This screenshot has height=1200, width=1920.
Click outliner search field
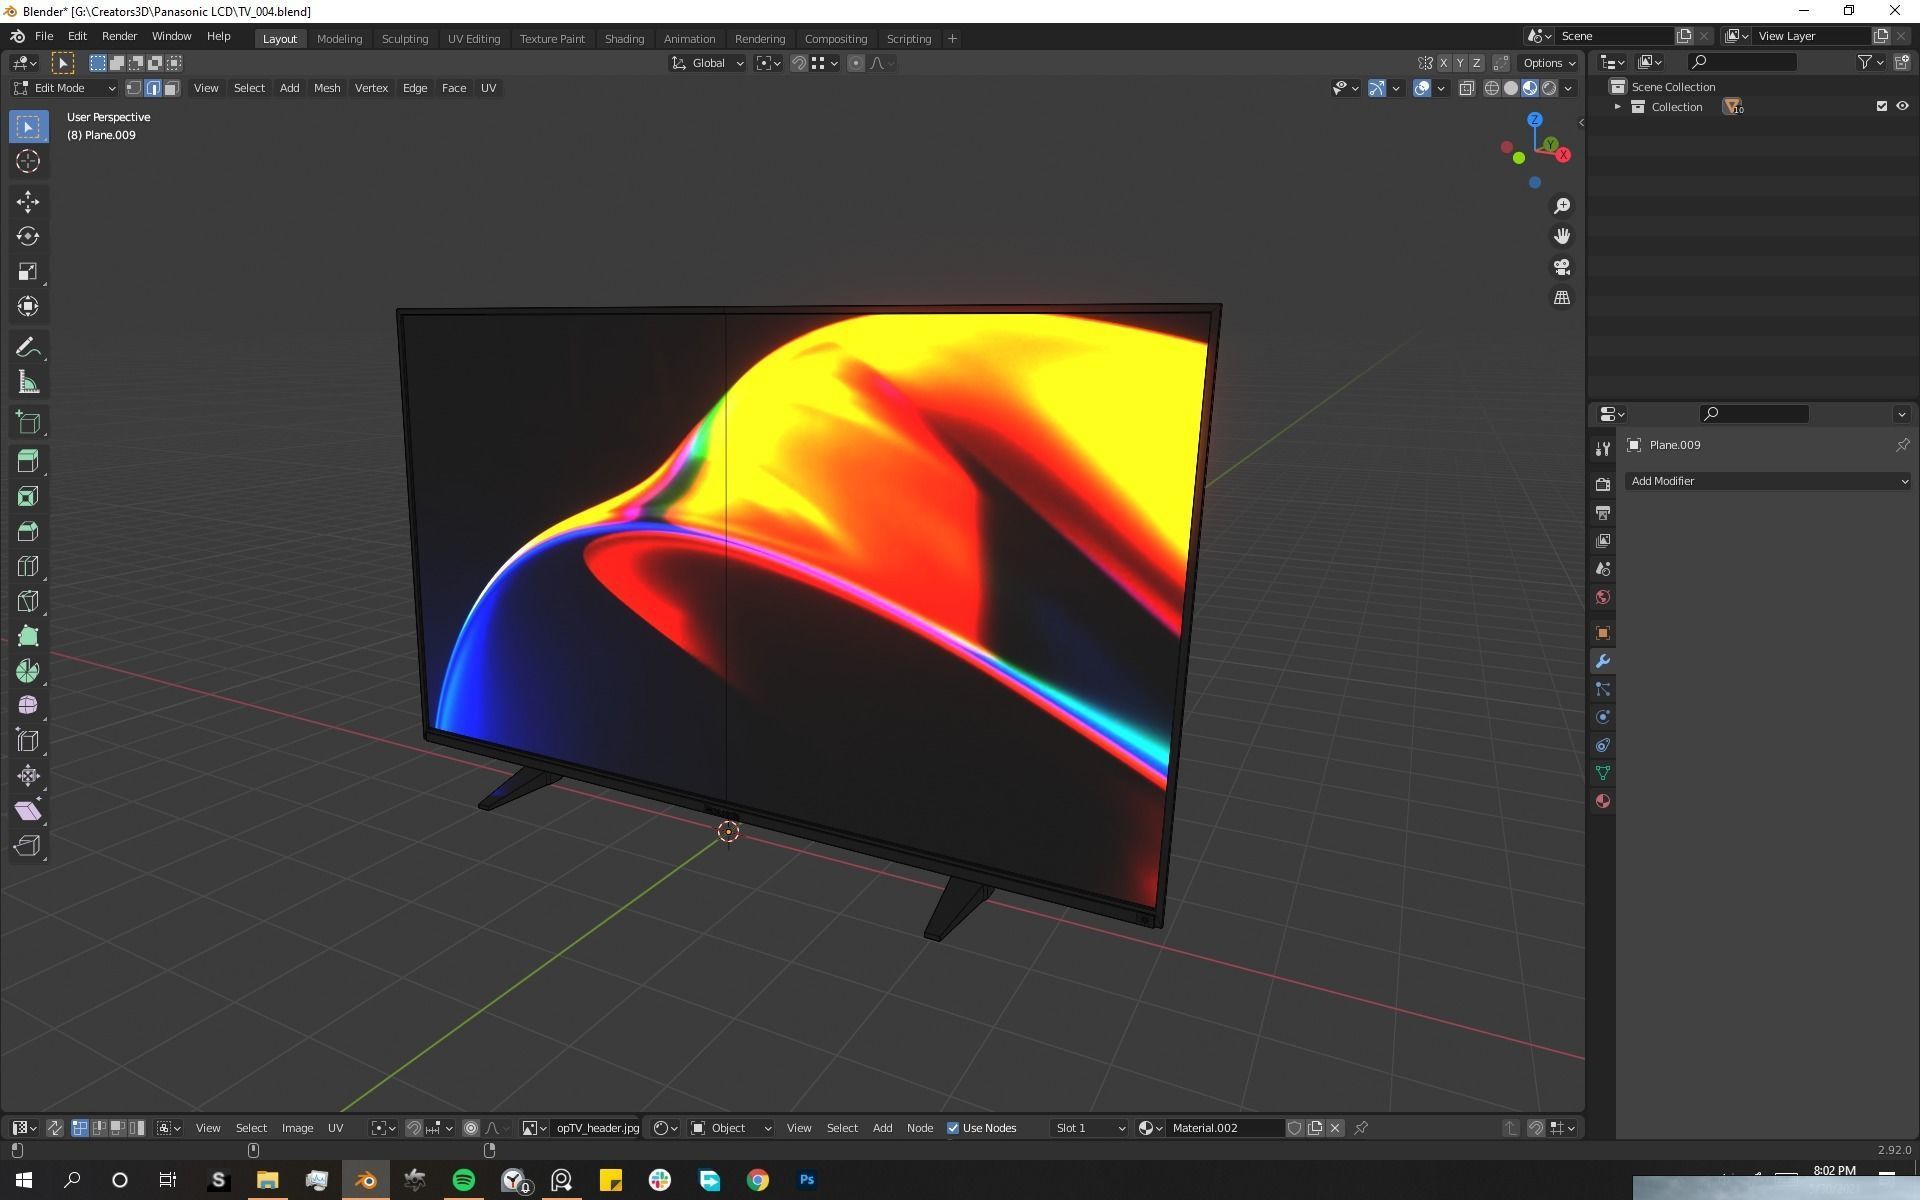1742,62
